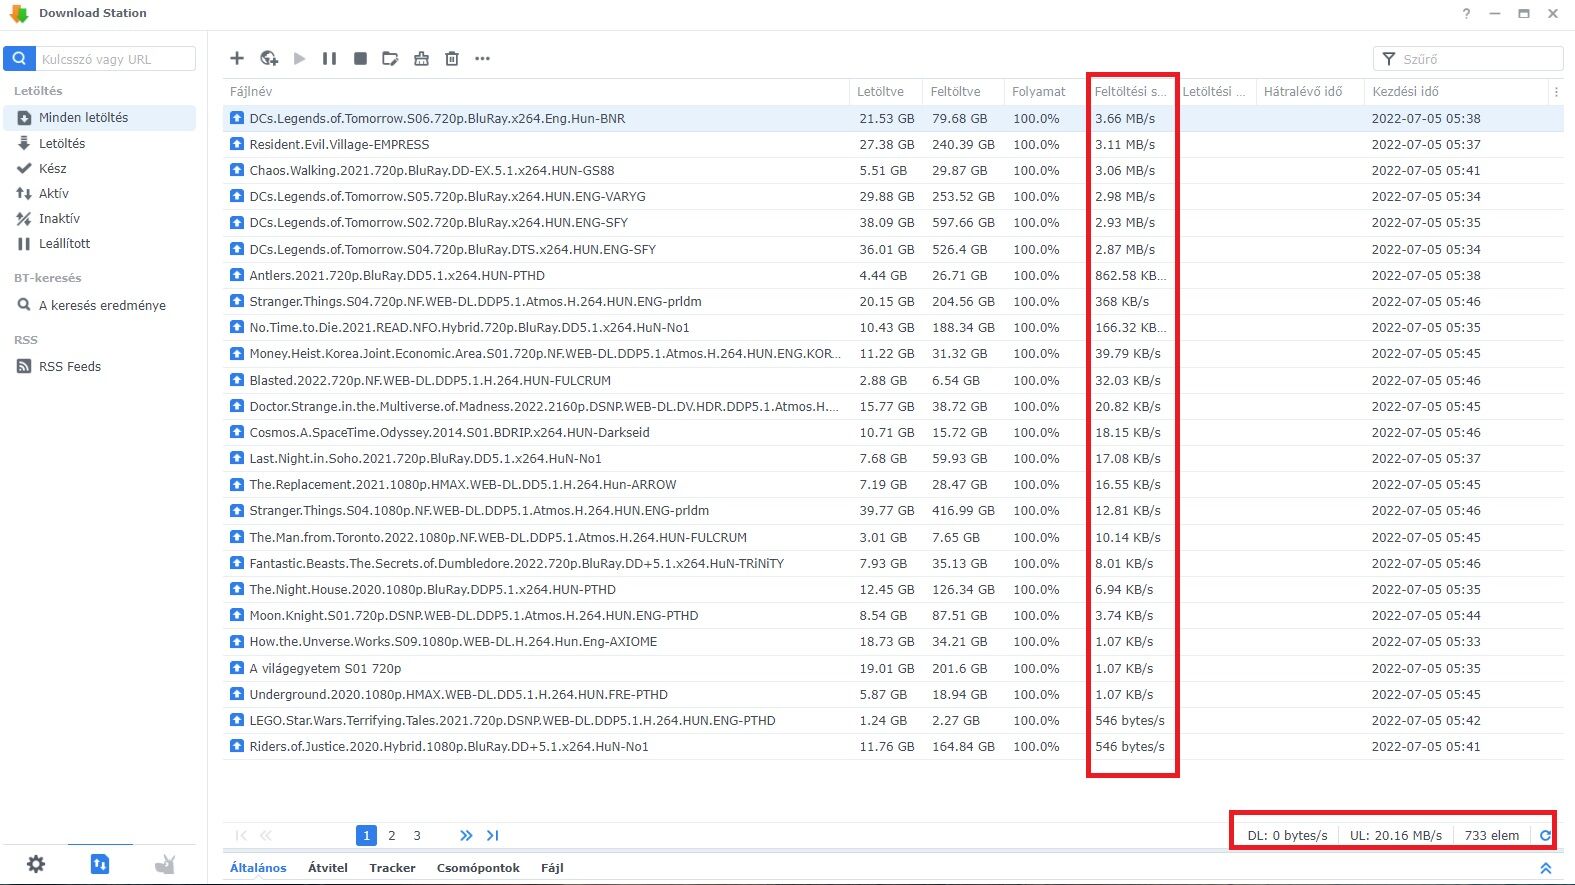Select Letöltés category in sidebar
1575x885 pixels.
point(100,143)
